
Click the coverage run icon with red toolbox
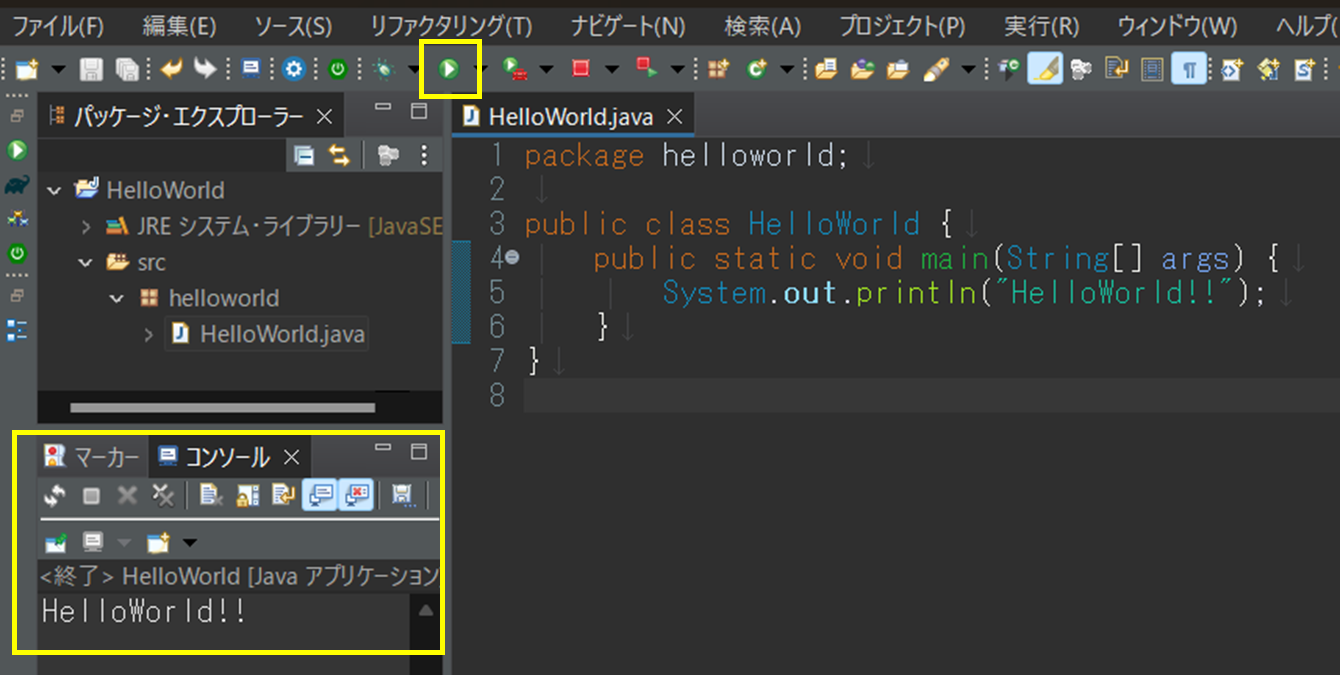(x=515, y=69)
